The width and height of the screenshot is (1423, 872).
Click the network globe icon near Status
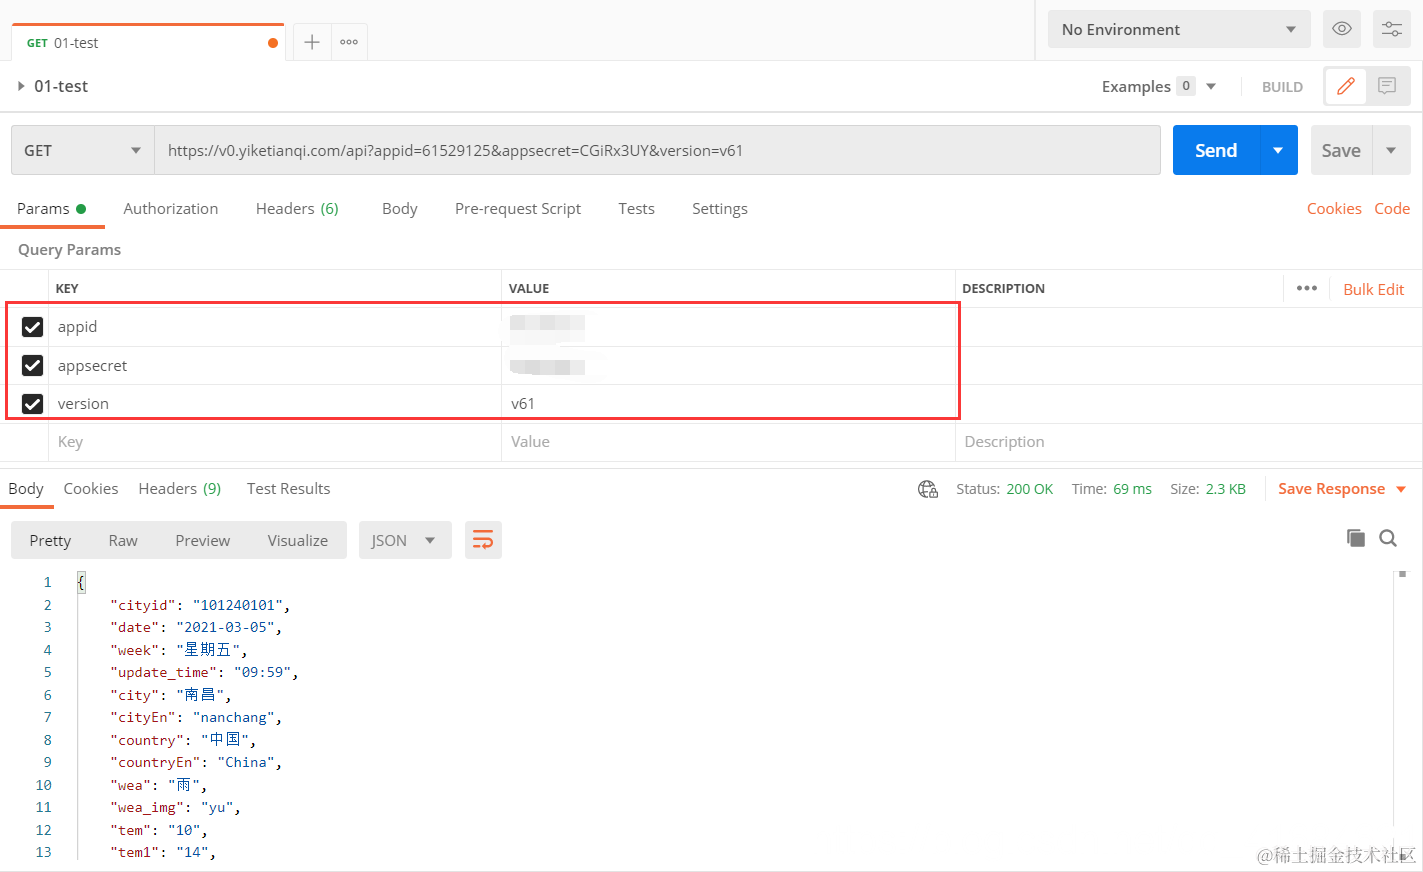(x=928, y=489)
